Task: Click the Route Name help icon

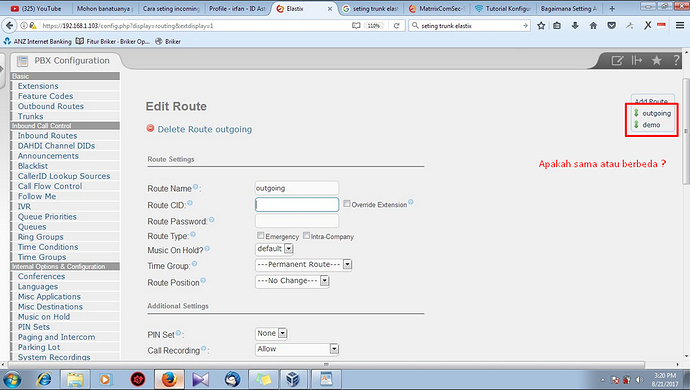Action: (195, 187)
